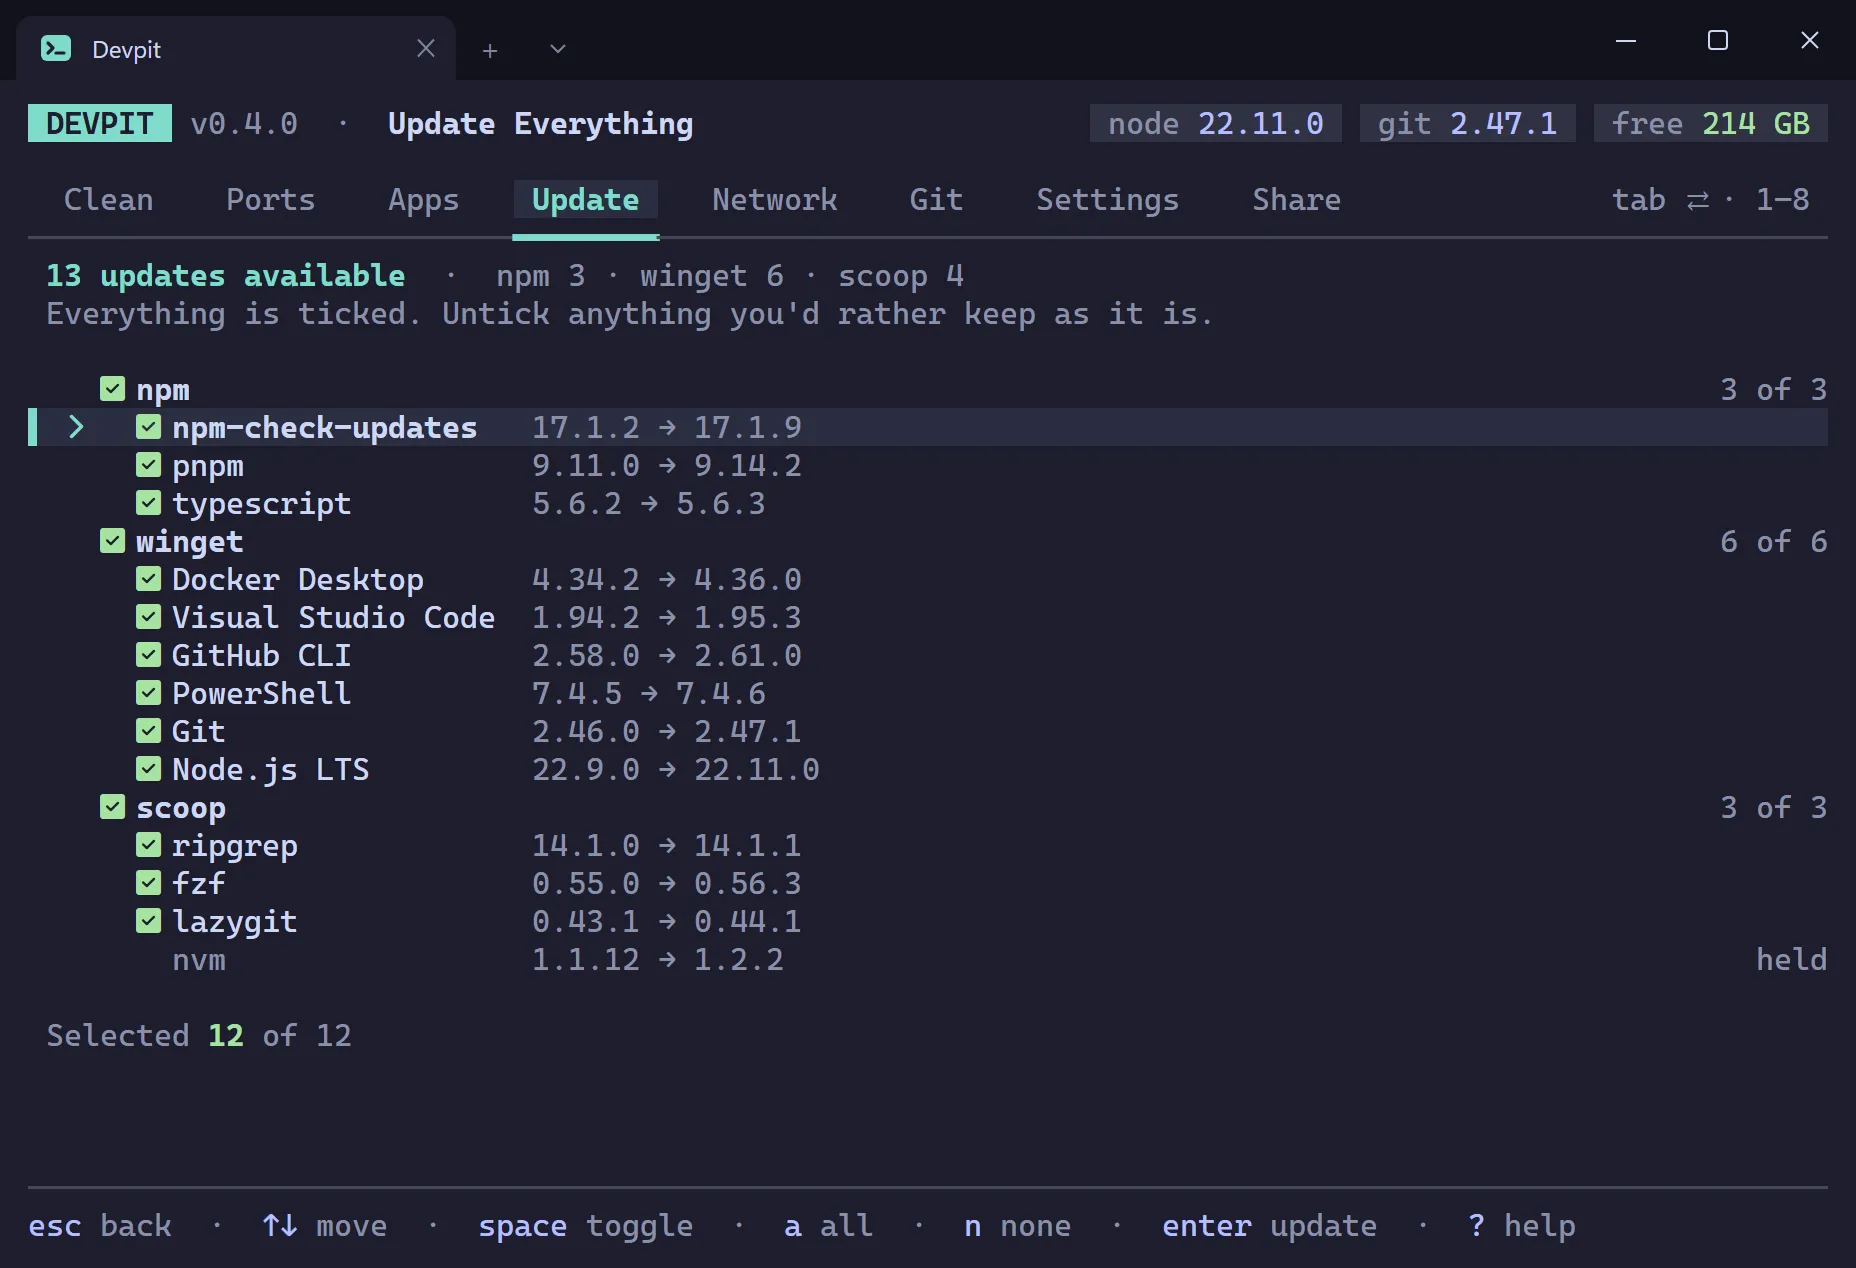1856x1268 pixels.
Task: Open the Git tab
Action: tap(937, 200)
